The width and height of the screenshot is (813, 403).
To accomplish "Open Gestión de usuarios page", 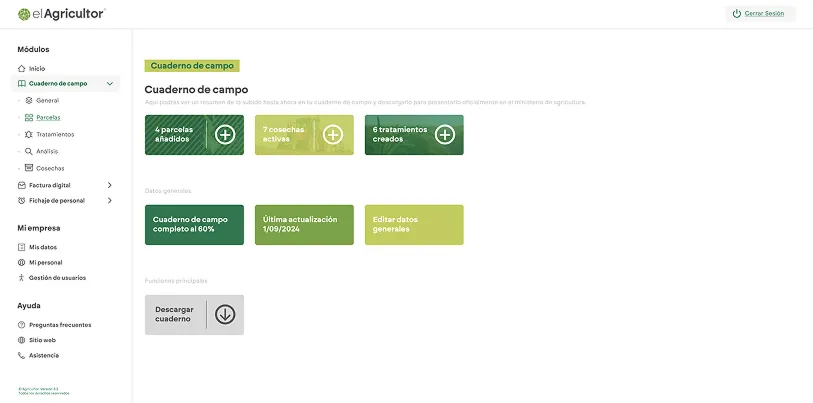I will tap(57, 277).
